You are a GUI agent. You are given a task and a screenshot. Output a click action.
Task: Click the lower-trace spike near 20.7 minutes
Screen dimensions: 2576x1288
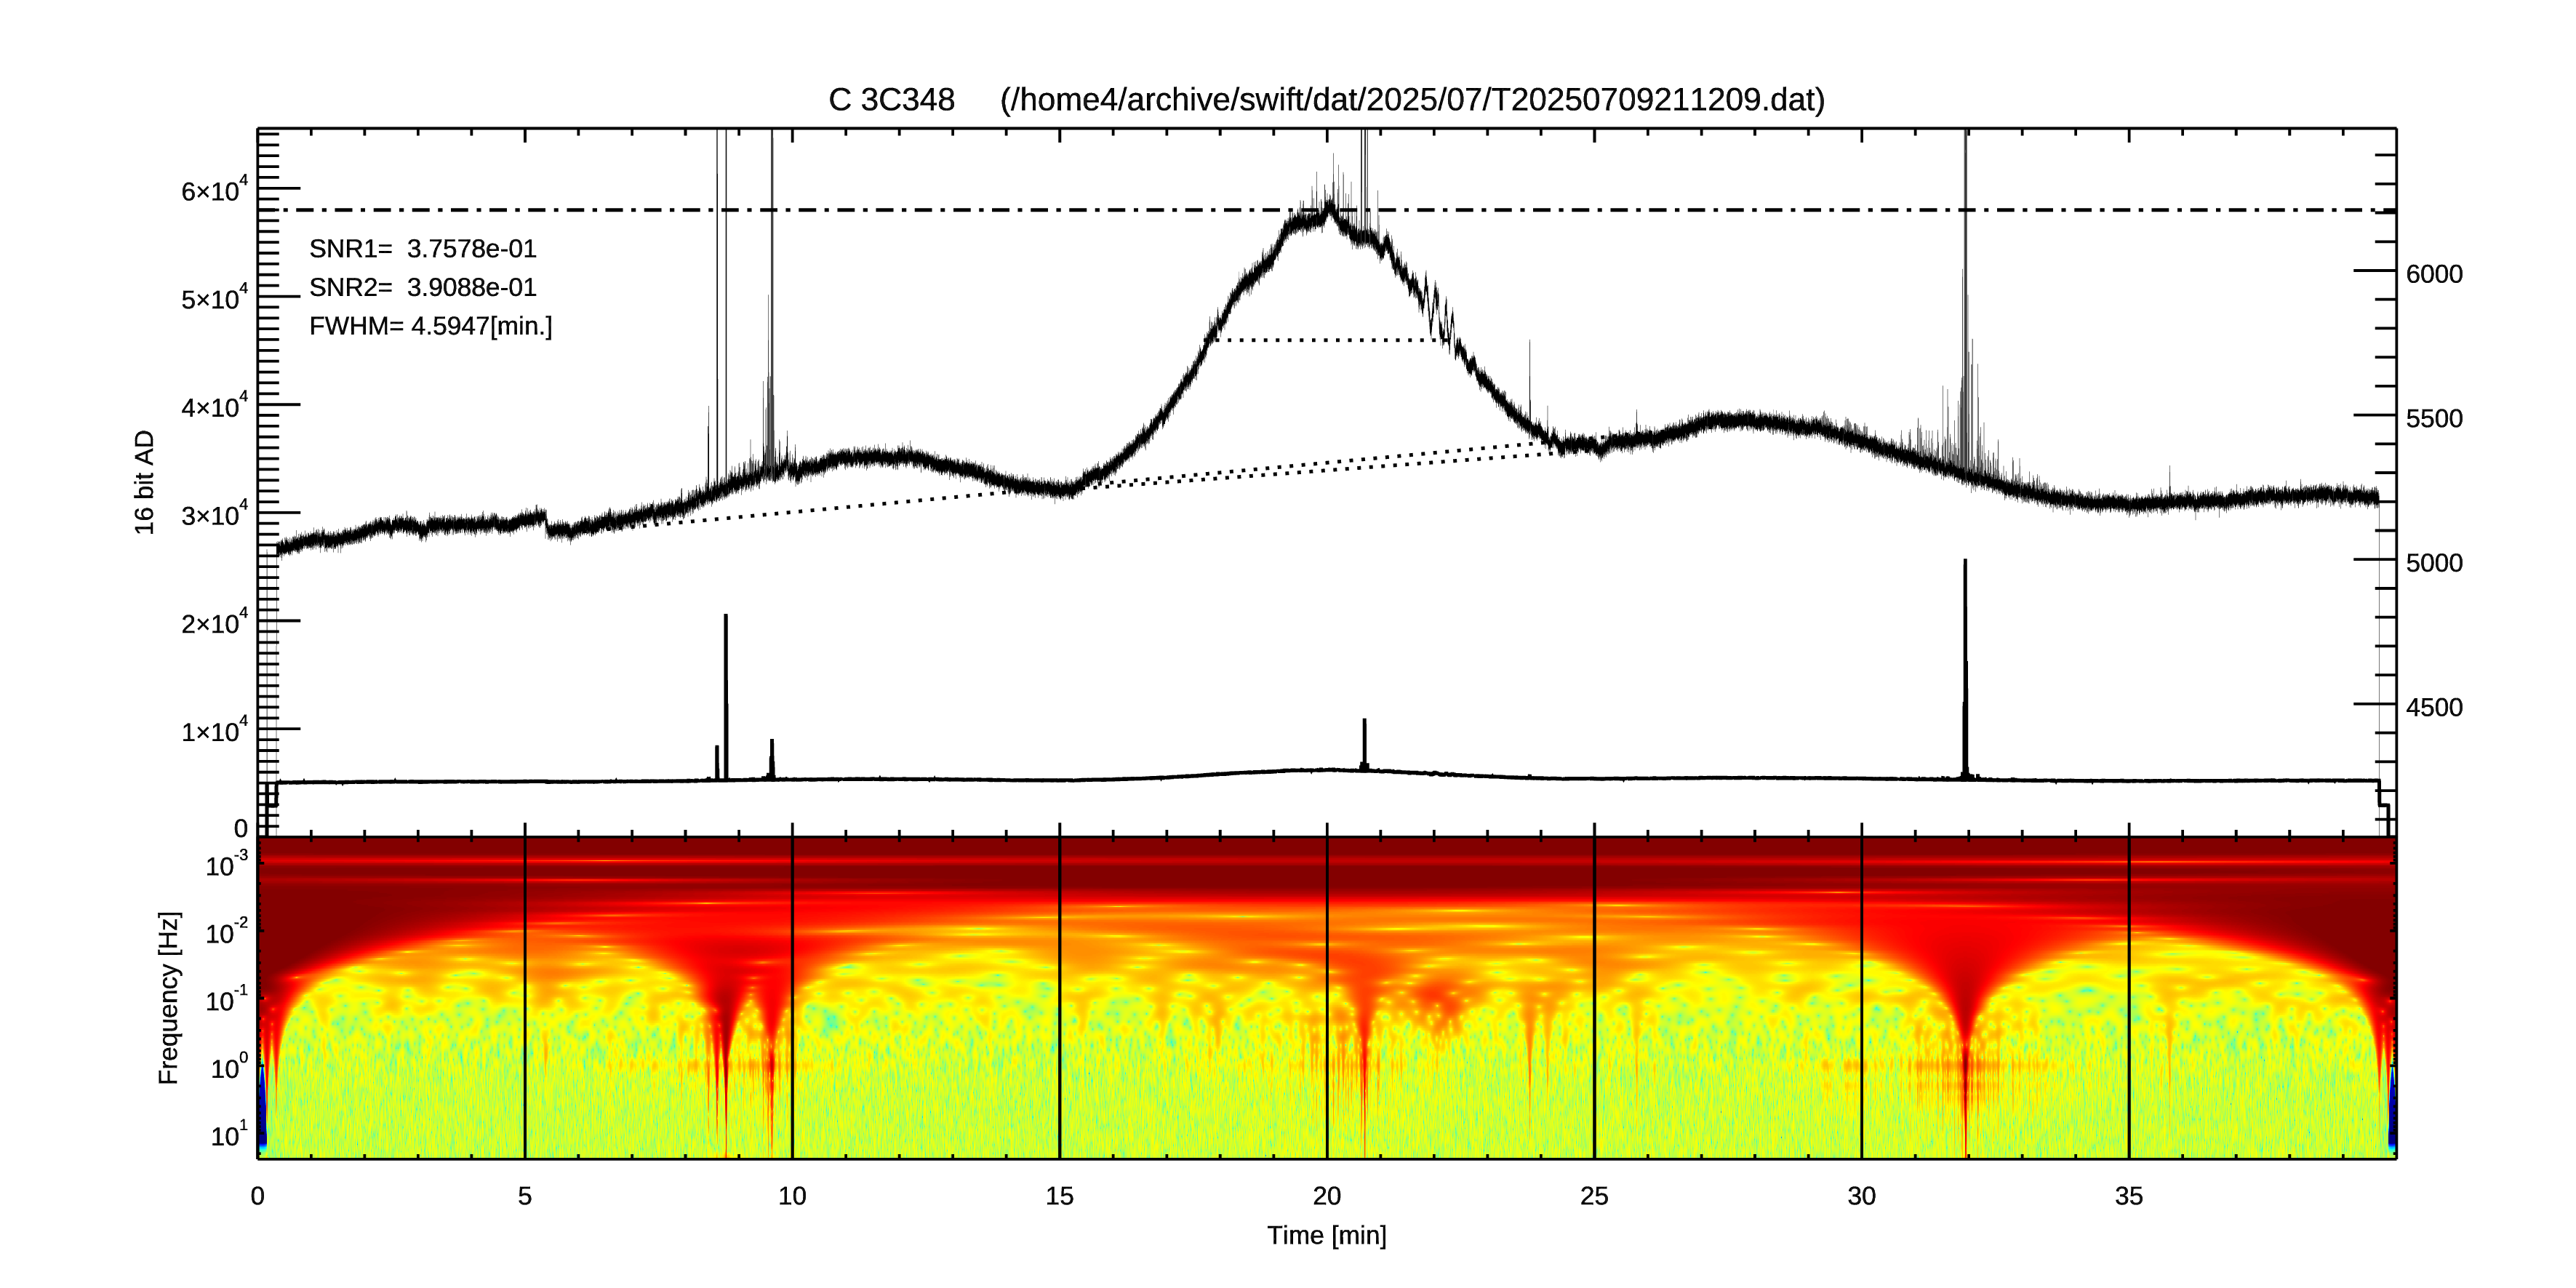(x=1364, y=745)
